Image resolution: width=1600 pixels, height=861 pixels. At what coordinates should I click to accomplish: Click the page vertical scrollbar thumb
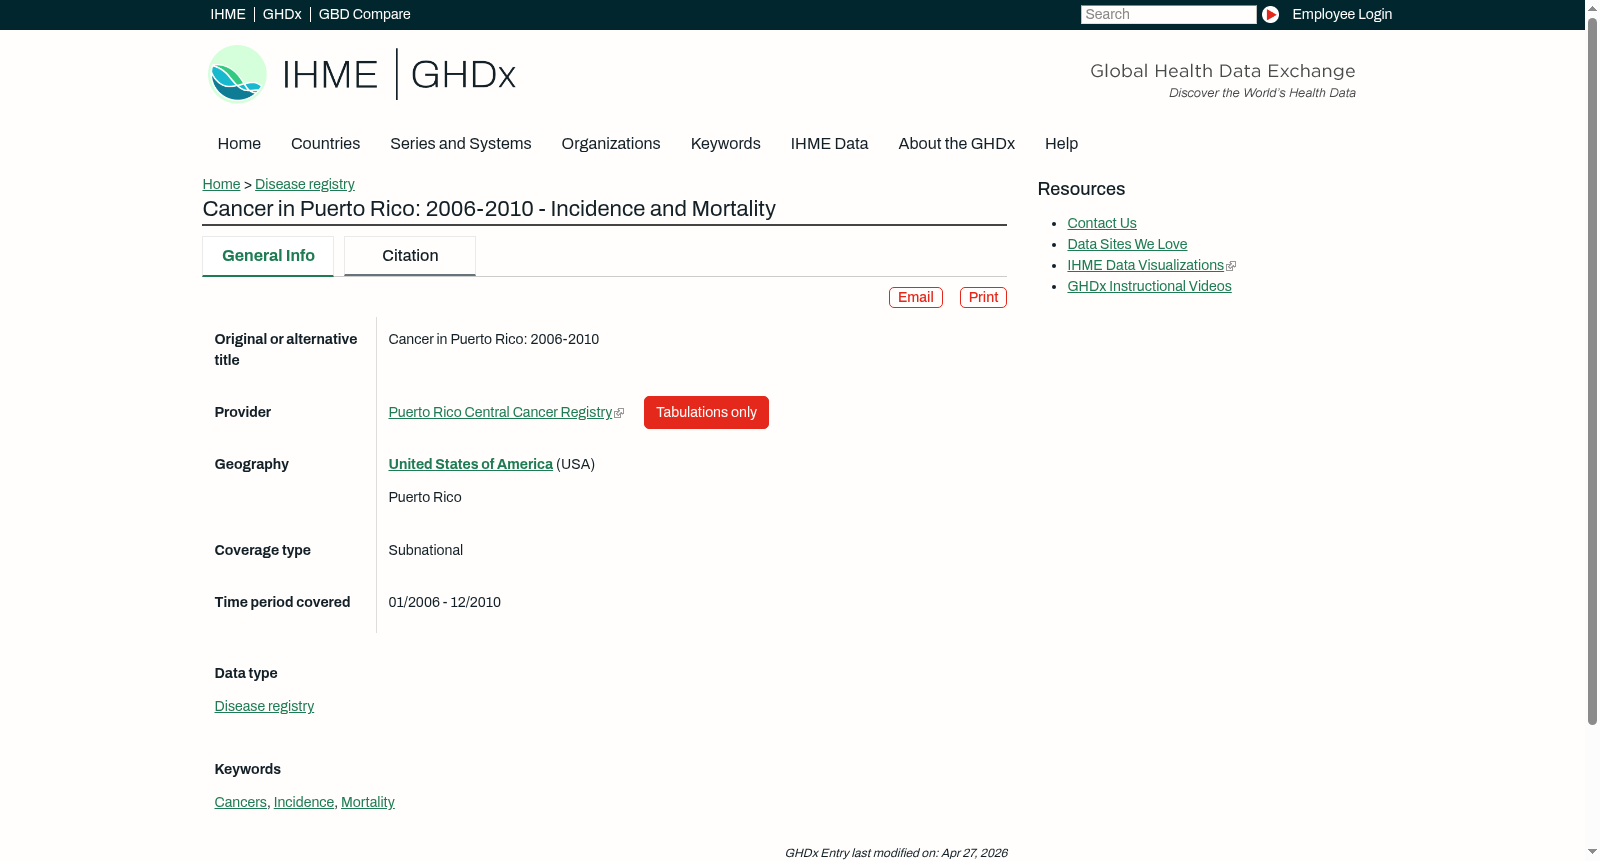tap(1592, 370)
